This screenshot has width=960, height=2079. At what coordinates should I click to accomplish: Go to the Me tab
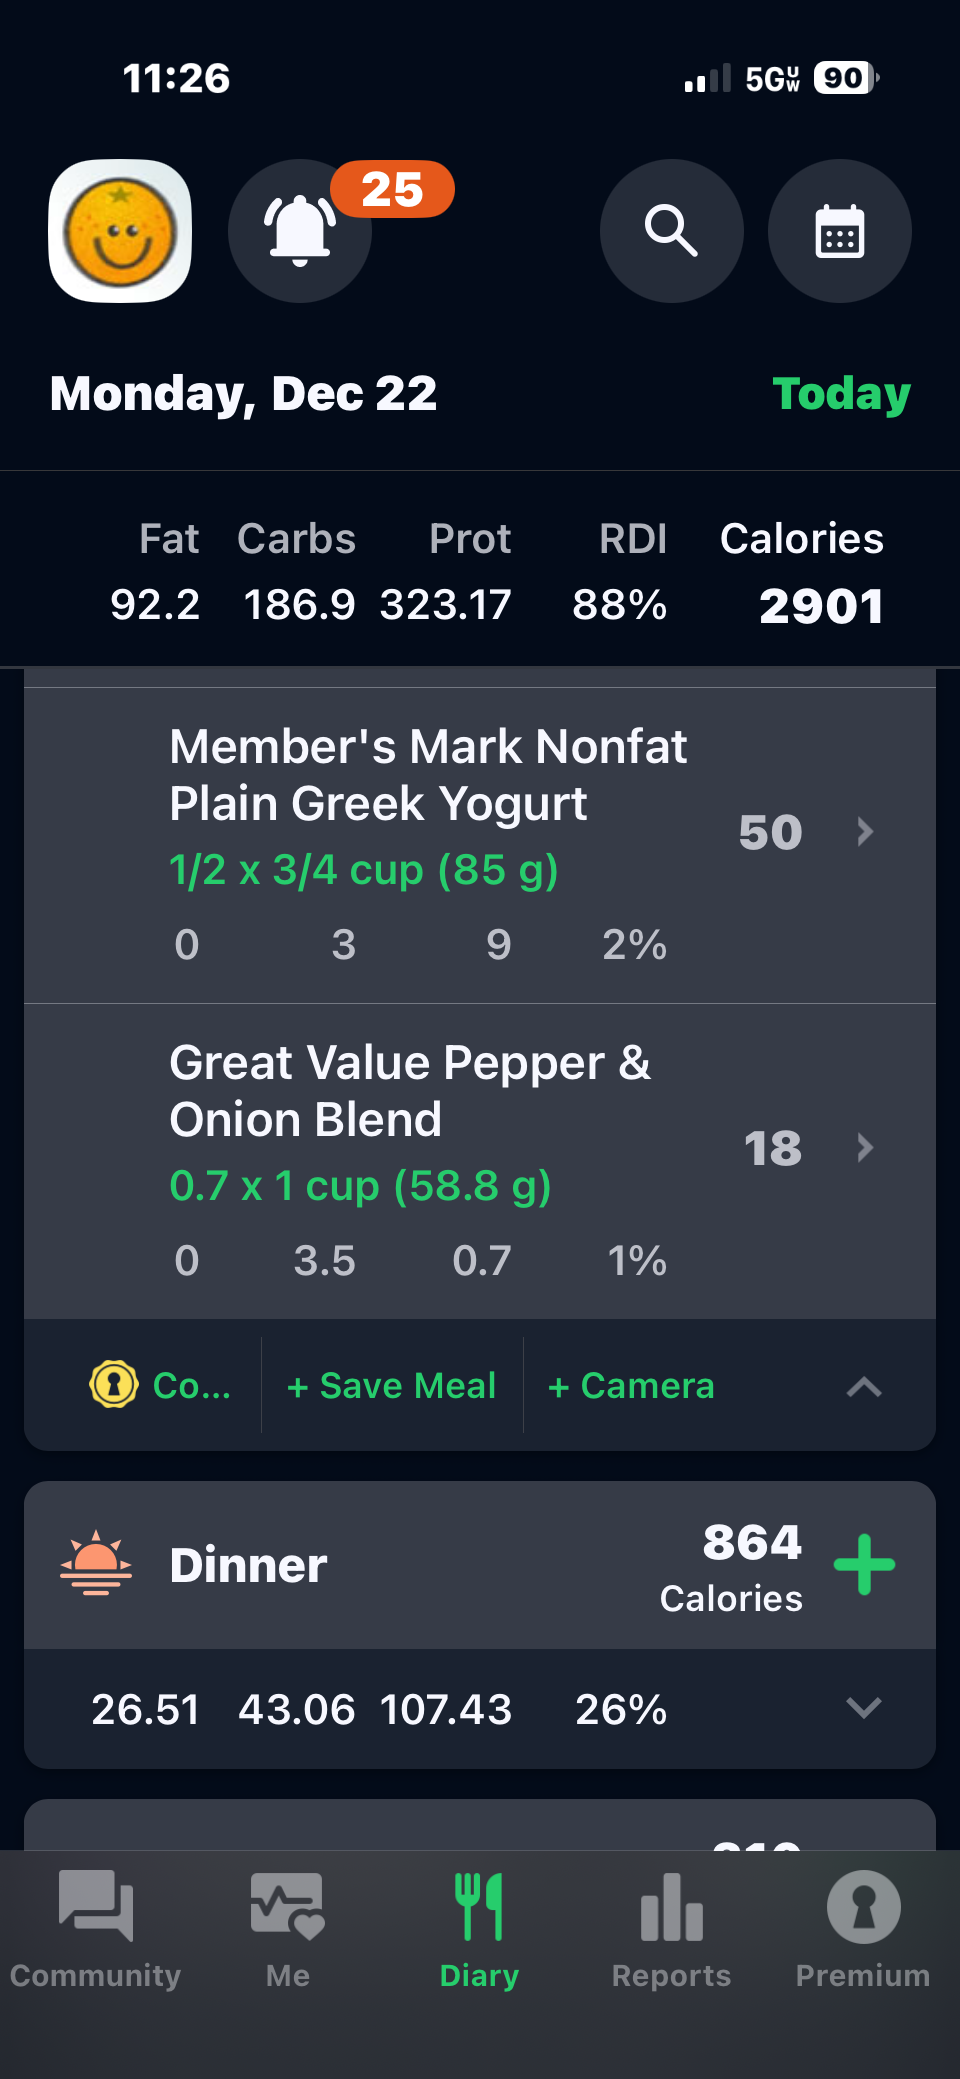click(x=288, y=1925)
